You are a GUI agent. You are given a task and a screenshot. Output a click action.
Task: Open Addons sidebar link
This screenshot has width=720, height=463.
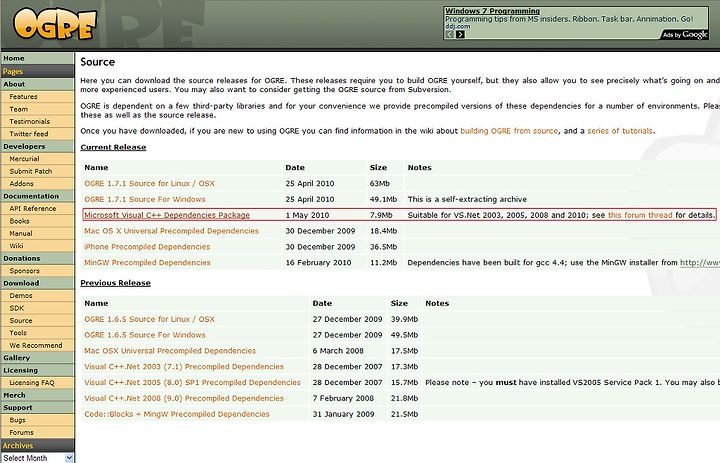(21, 183)
